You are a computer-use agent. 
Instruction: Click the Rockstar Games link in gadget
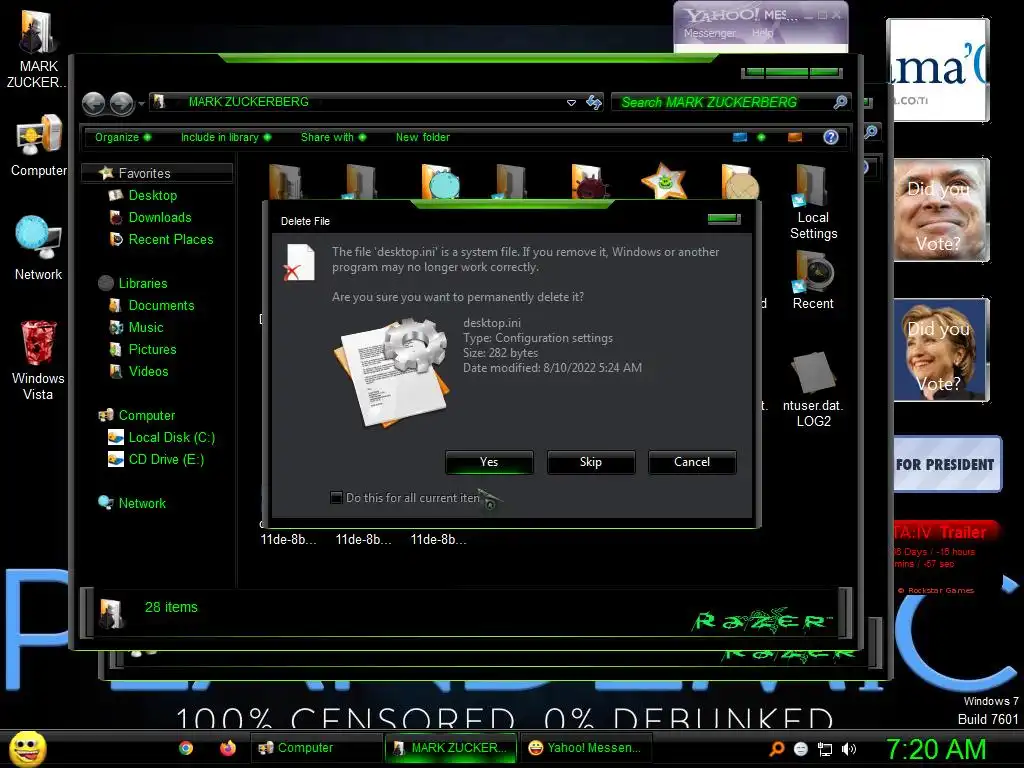tap(936, 590)
